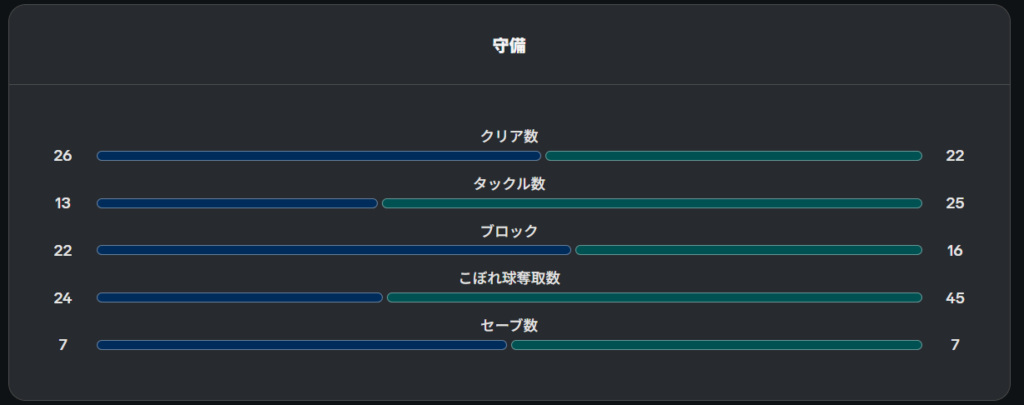This screenshot has height=405, width=1024.
Task: Select the こぼれ球奪取数 stat label
Action: [x=509, y=278]
